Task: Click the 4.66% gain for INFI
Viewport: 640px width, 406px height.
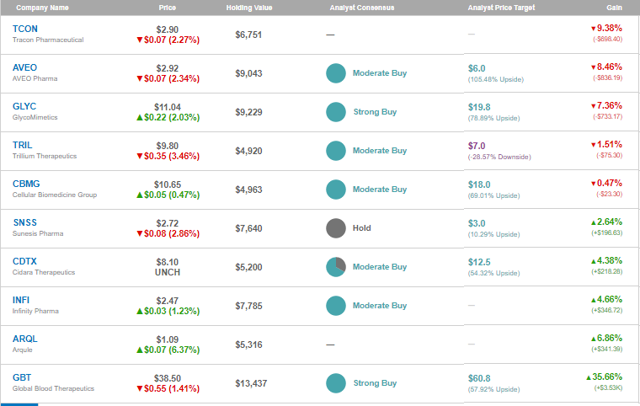Action: [x=607, y=300]
